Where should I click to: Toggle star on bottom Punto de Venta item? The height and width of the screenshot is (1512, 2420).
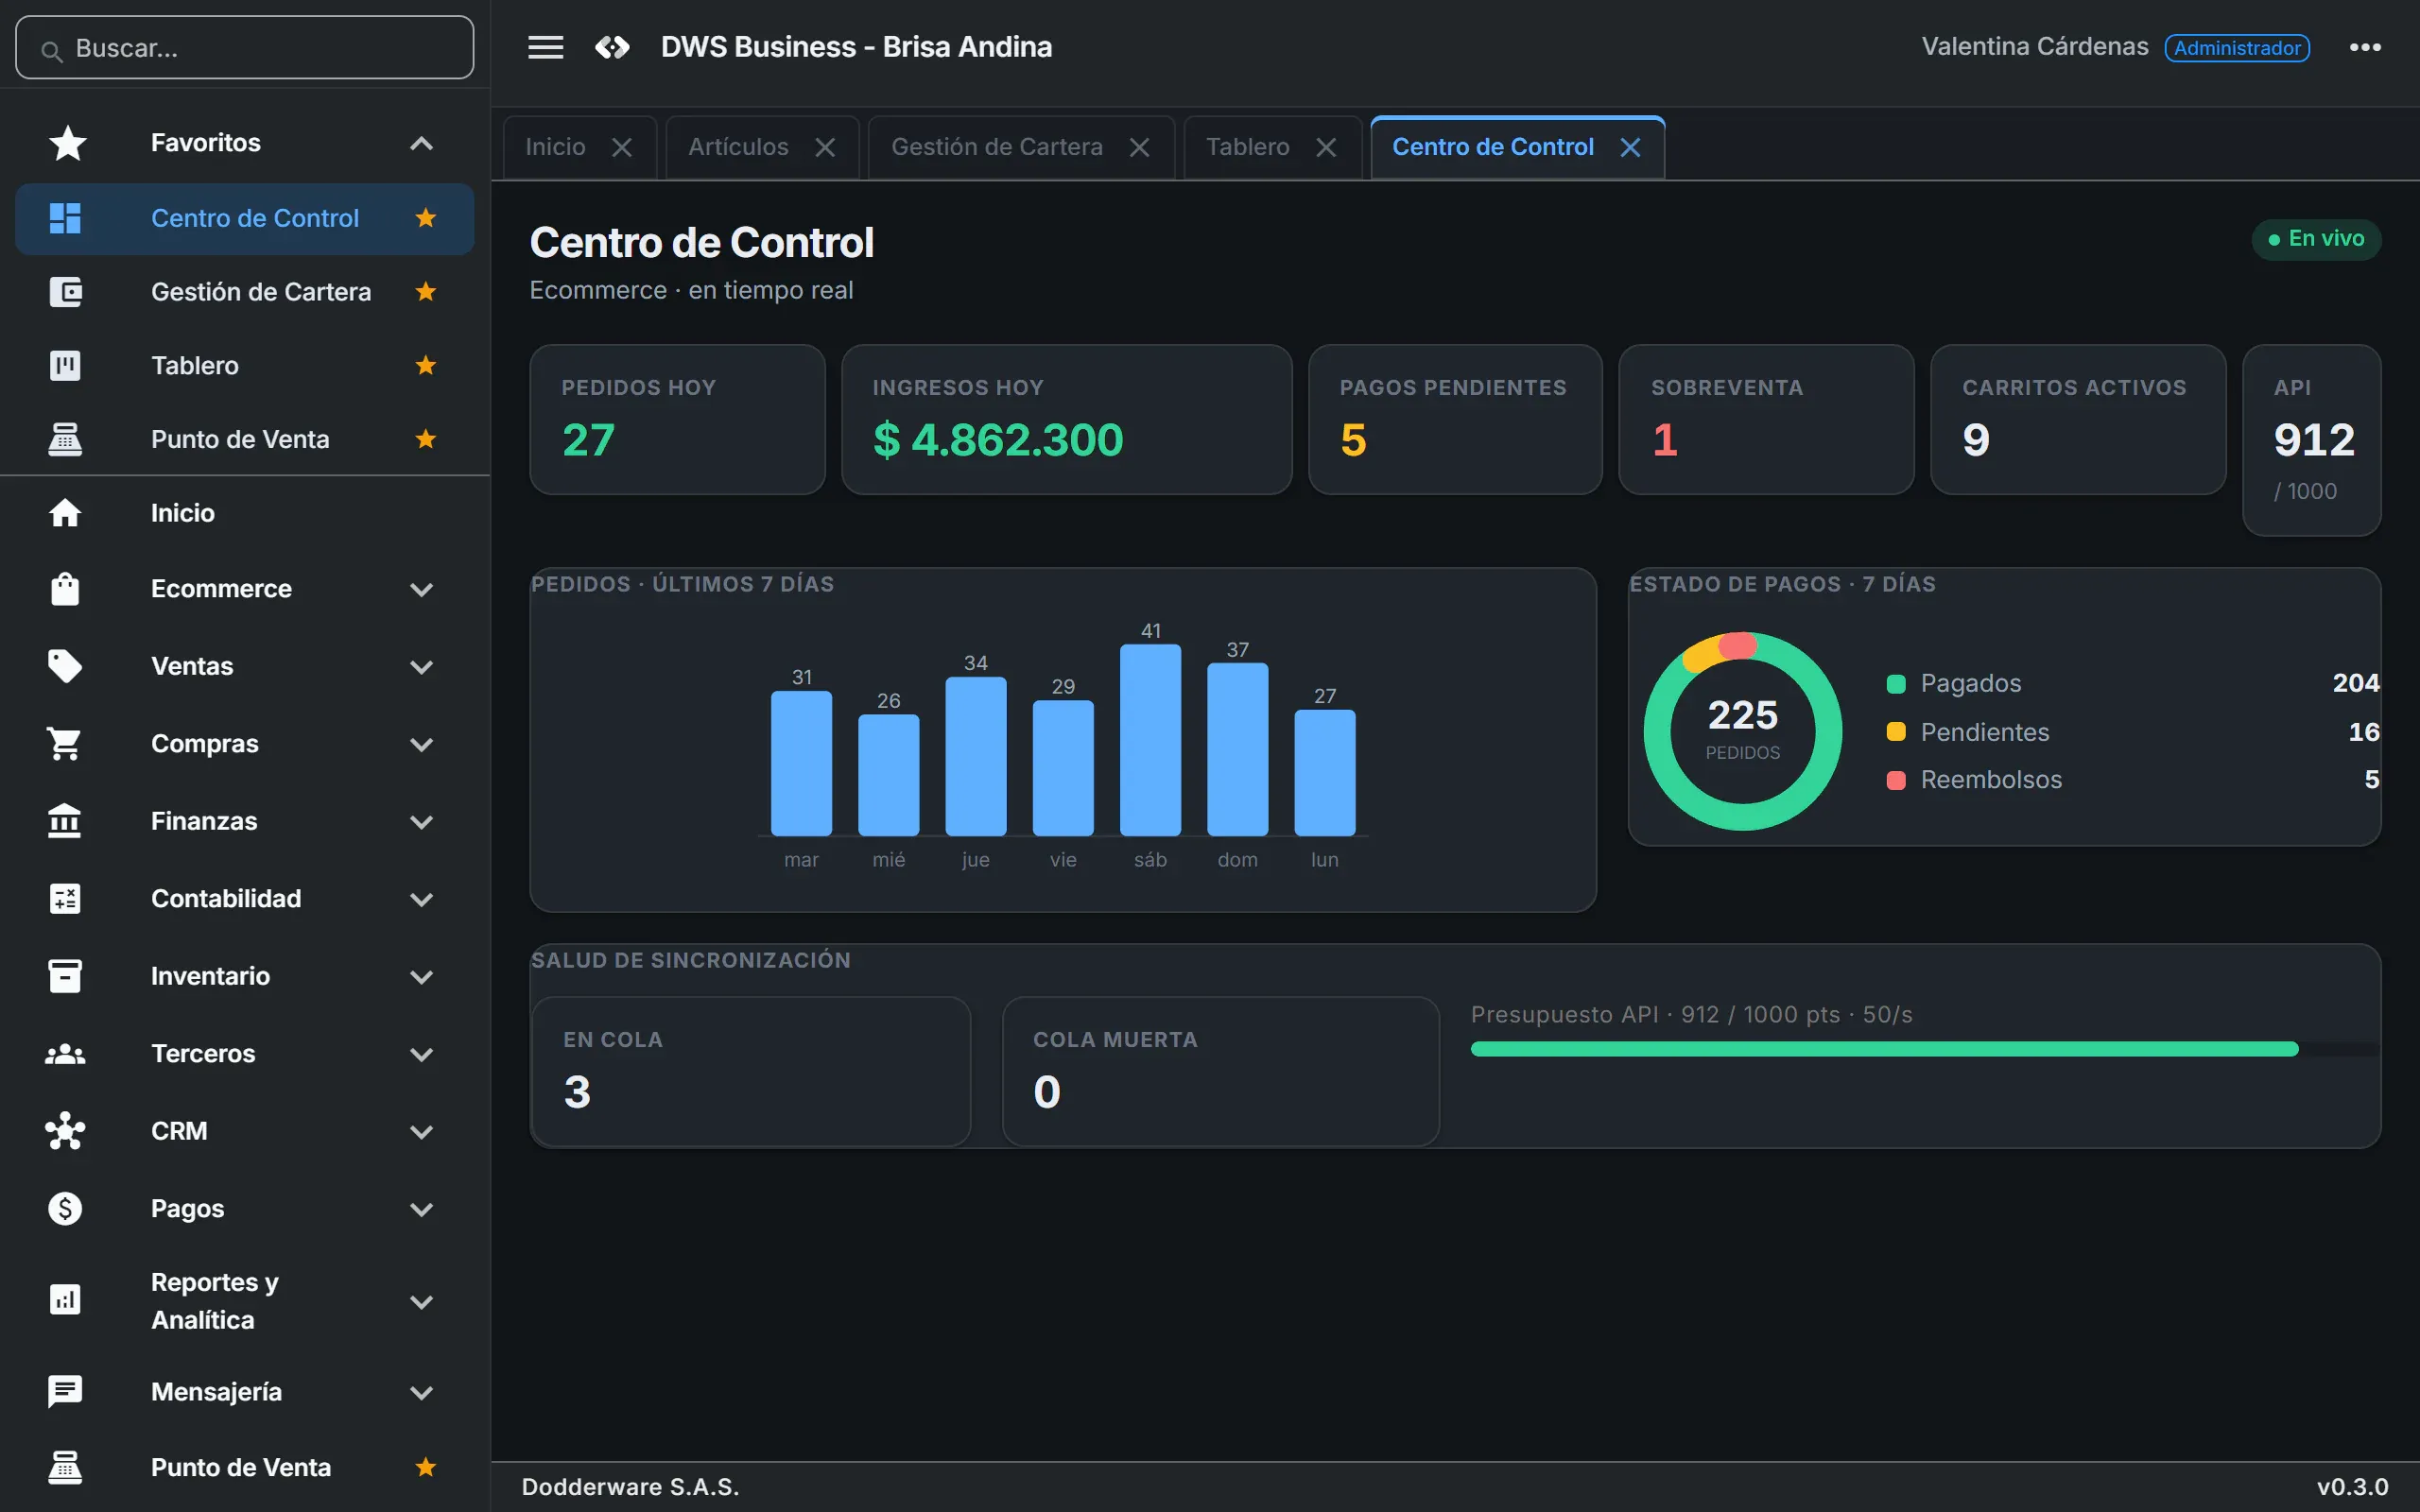pyautogui.click(x=426, y=1467)
